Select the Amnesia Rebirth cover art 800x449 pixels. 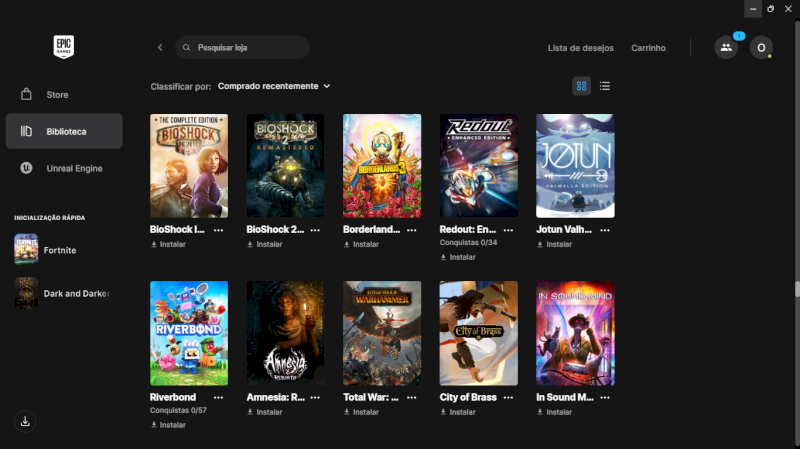(285, 333)
